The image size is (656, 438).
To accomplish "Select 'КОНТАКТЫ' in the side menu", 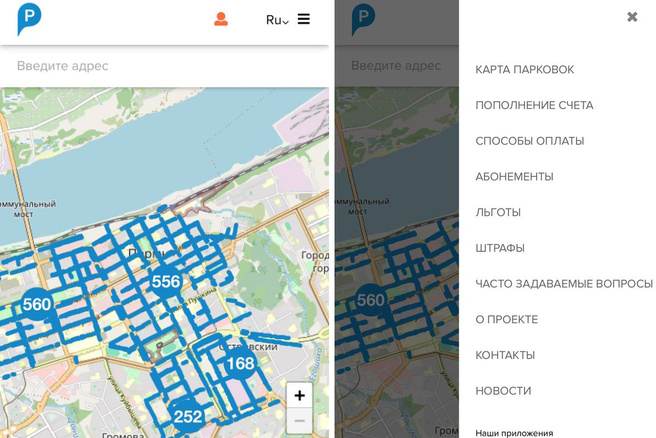I will pos(505,355).
